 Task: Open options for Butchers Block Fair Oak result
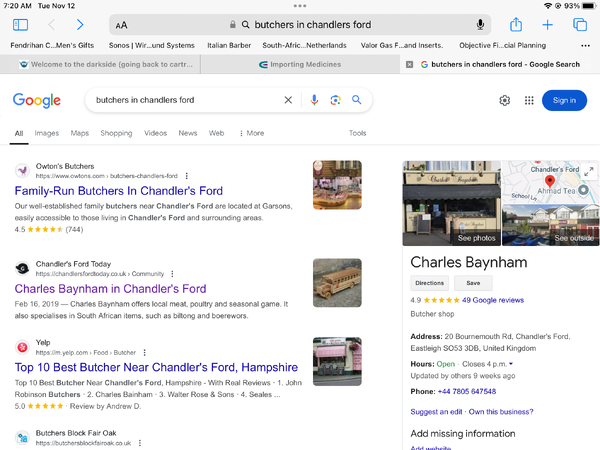click(140, 443)
